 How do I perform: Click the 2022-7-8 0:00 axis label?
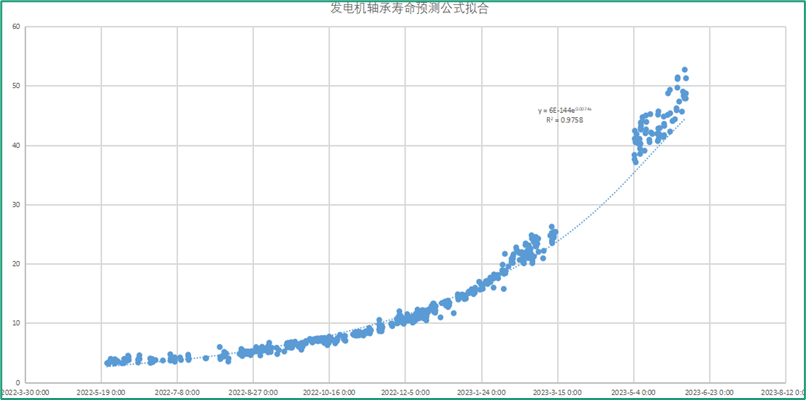point(178,392)
